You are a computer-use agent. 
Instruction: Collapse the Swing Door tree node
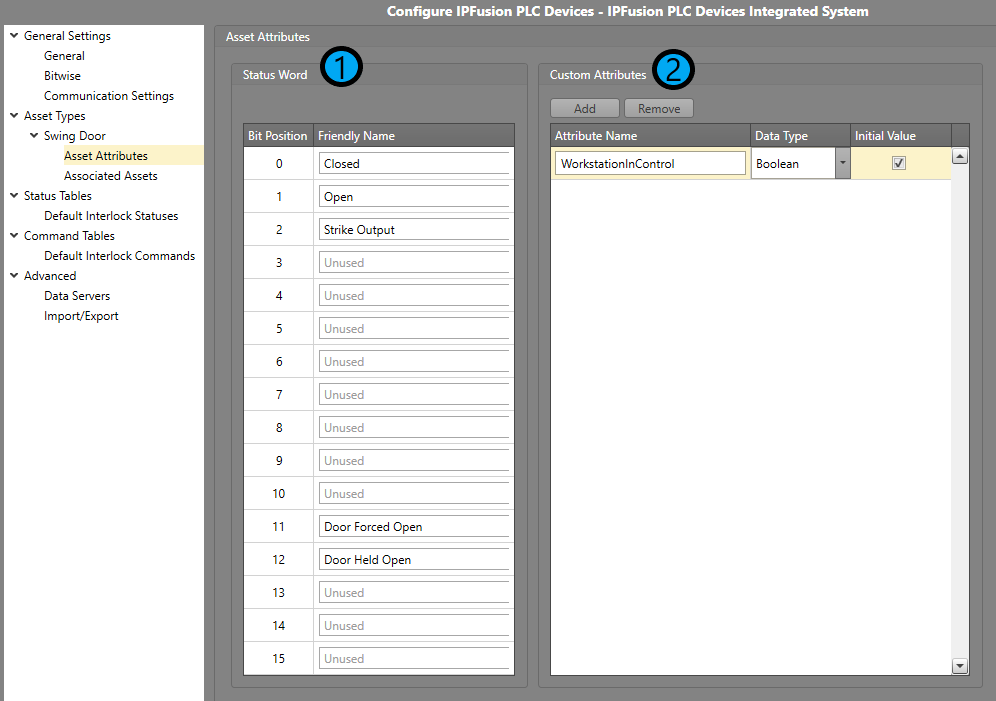pyautogui.click(x=34, y=136)
